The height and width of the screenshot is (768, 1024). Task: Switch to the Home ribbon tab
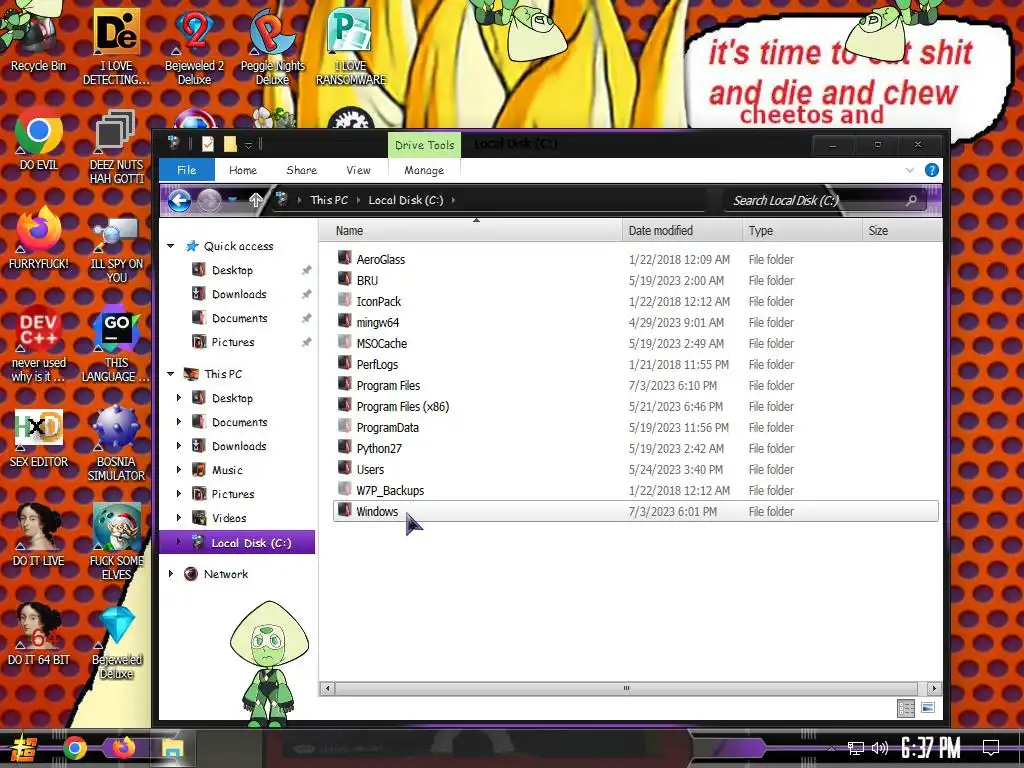pos(243,170)
